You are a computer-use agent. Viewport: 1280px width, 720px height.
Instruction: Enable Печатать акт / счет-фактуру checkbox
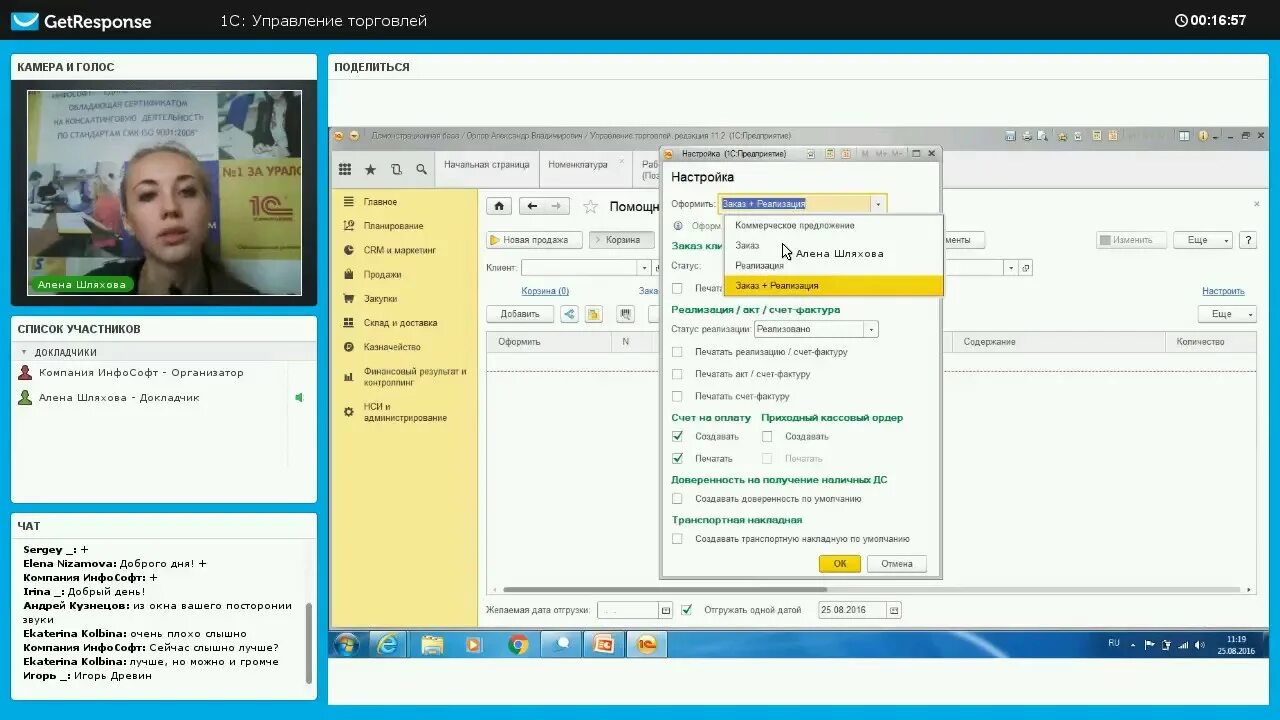677,374
